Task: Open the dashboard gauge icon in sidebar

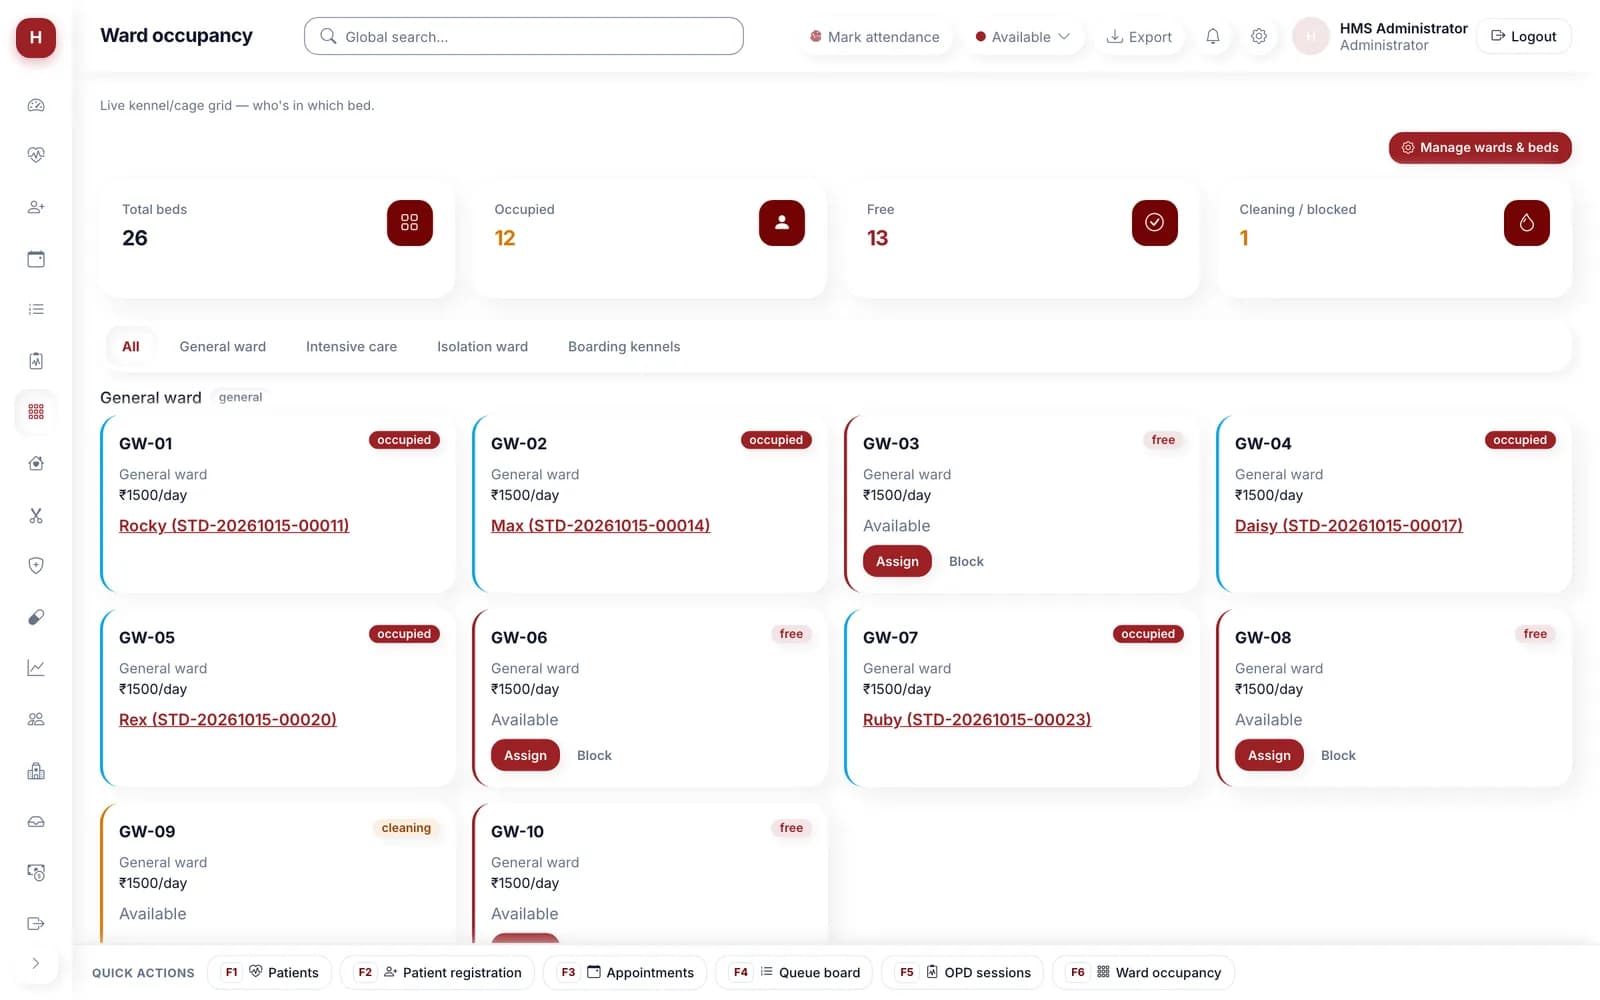Action: pyautogui.click(x=36, y=105)
